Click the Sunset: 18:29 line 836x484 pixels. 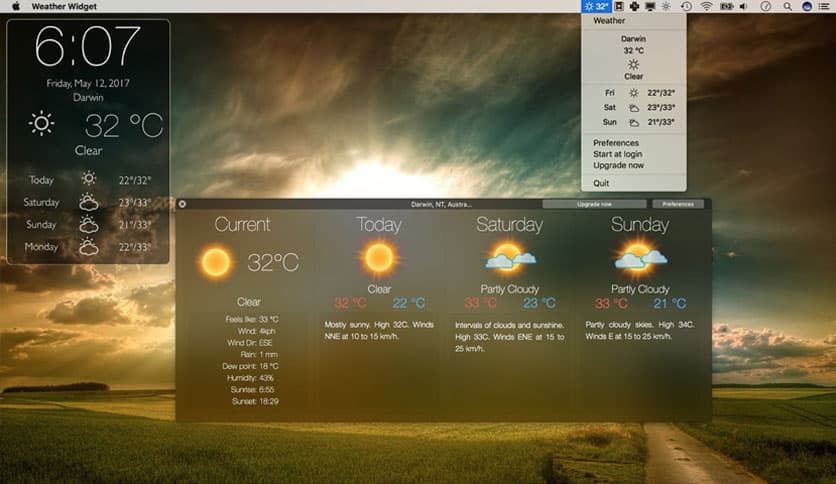(255, 401)
